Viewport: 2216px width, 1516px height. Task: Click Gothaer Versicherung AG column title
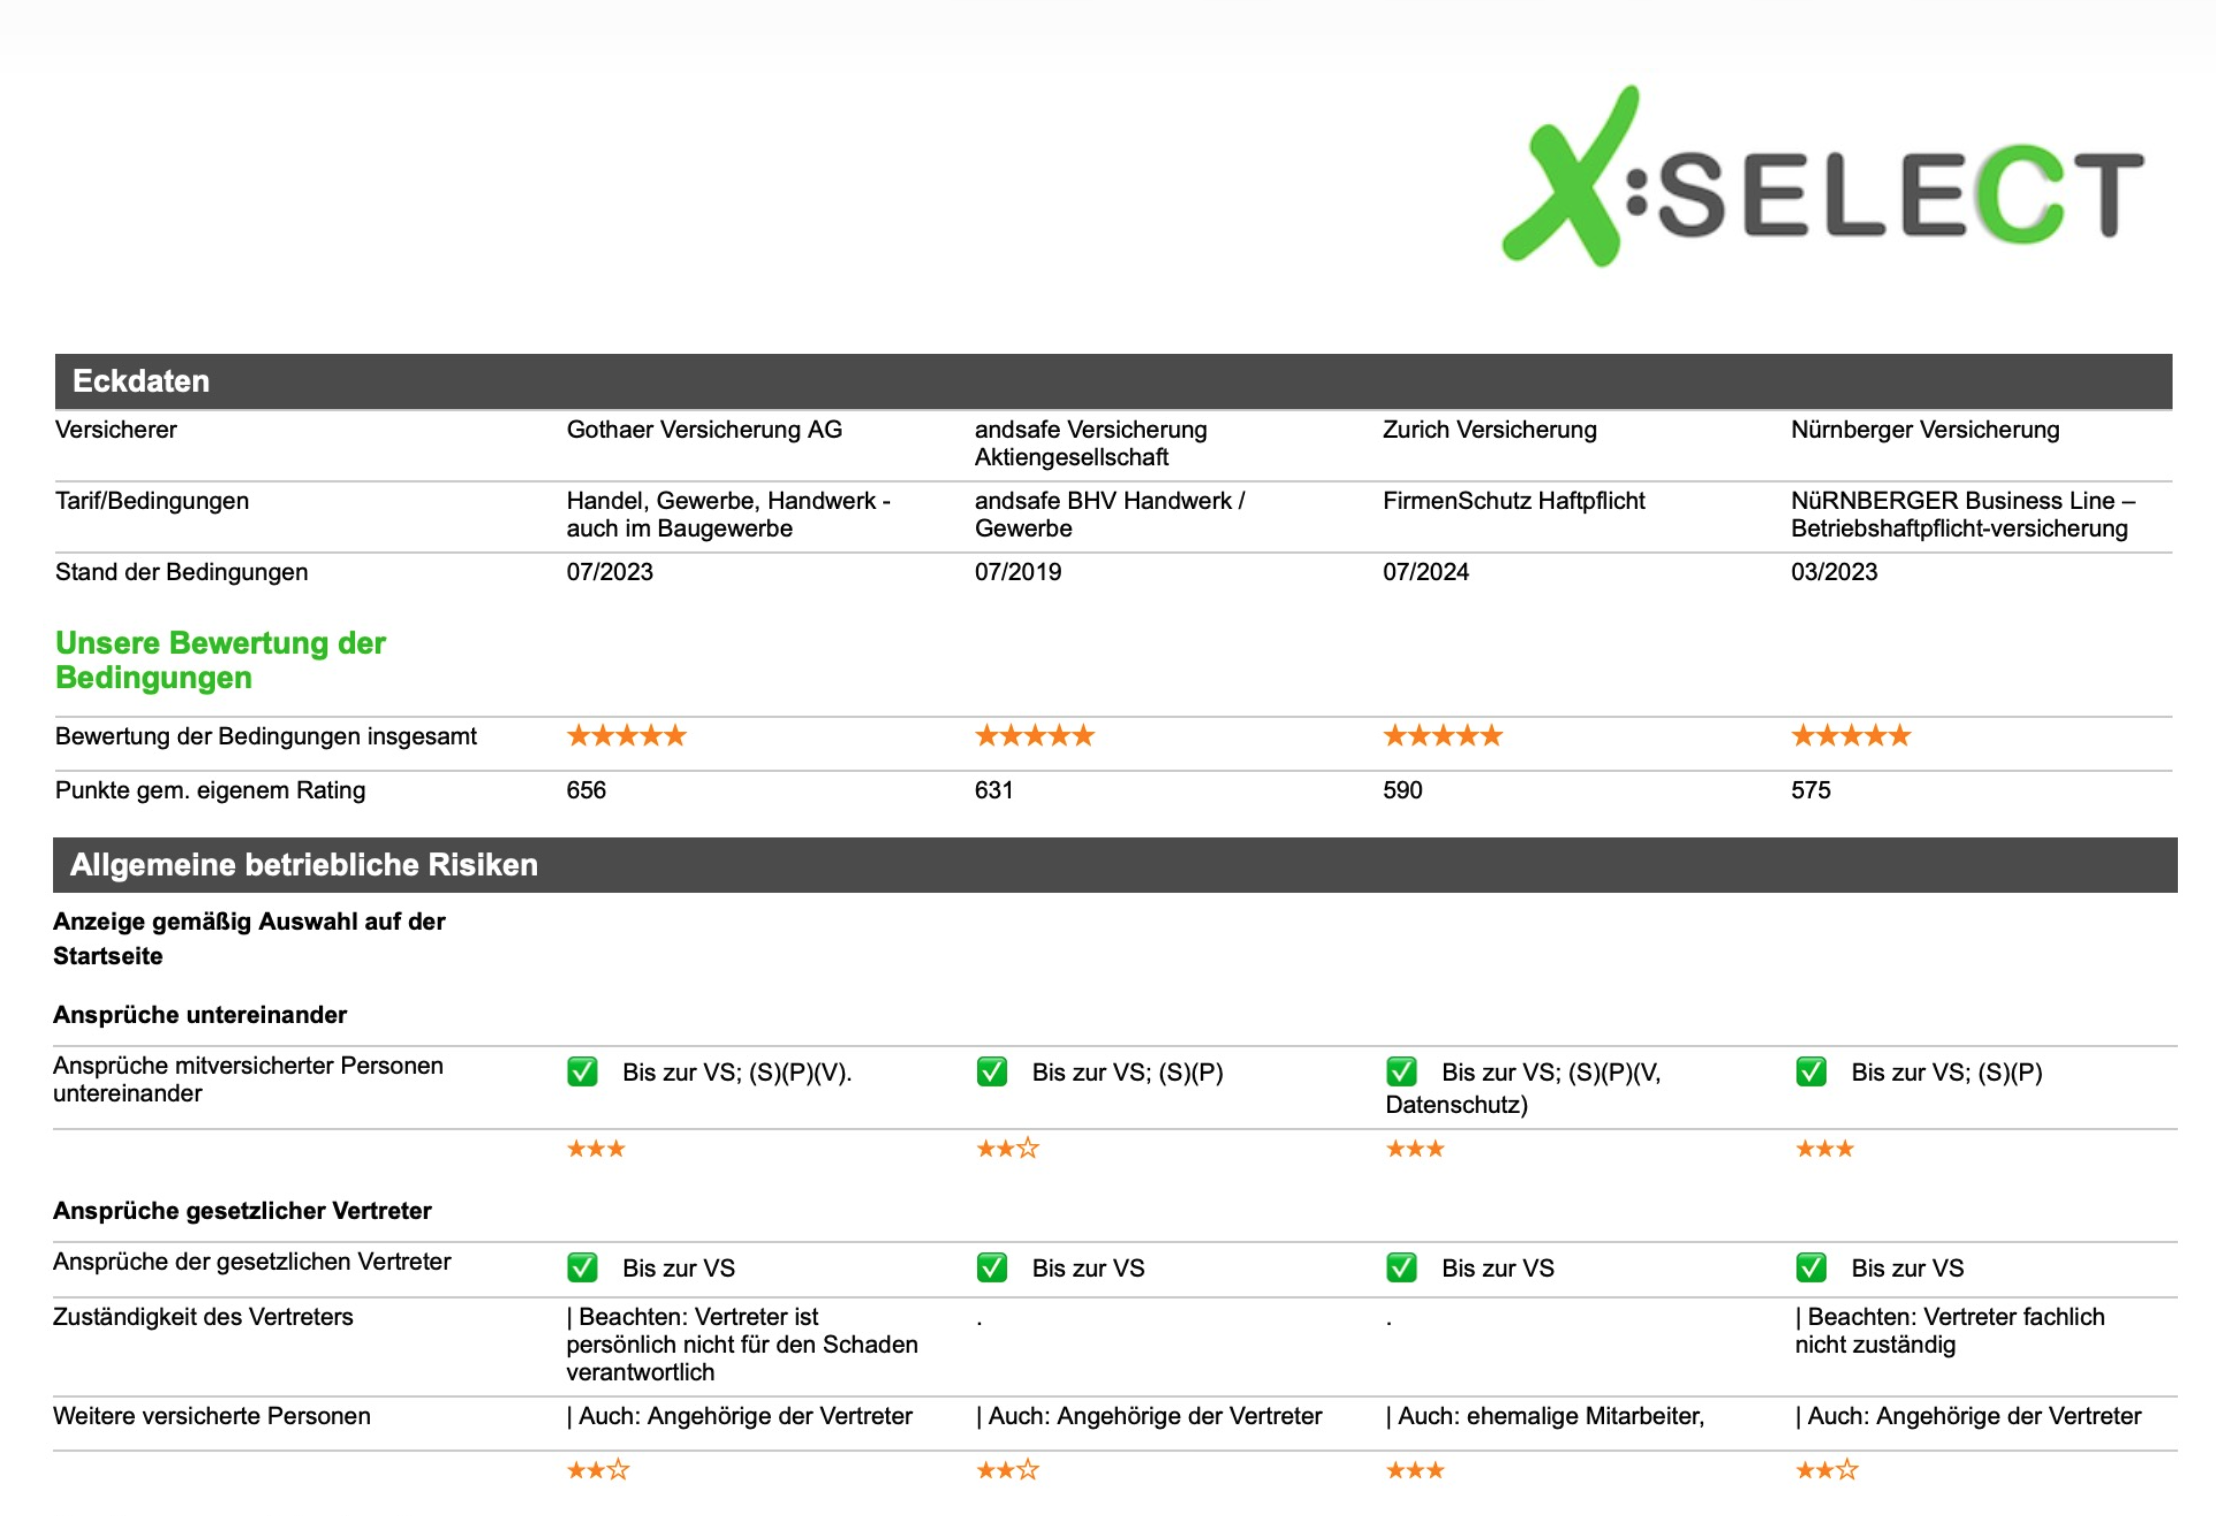click(704, 430)
